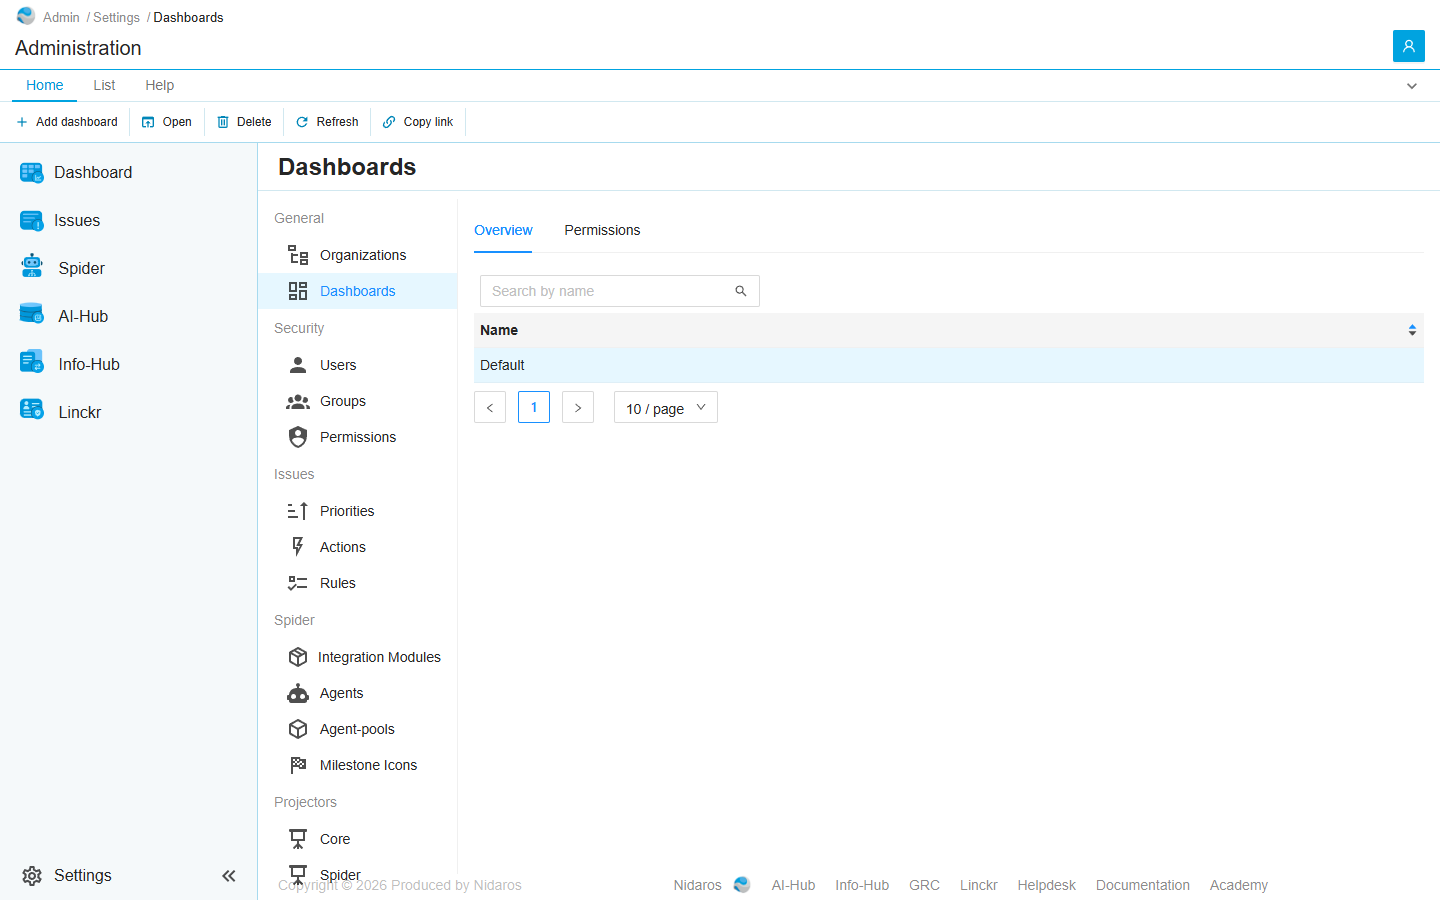The width and height of the screenshot is (1440, 900).
Task: Open the Academy footer link
Action: coord(1239,885)
